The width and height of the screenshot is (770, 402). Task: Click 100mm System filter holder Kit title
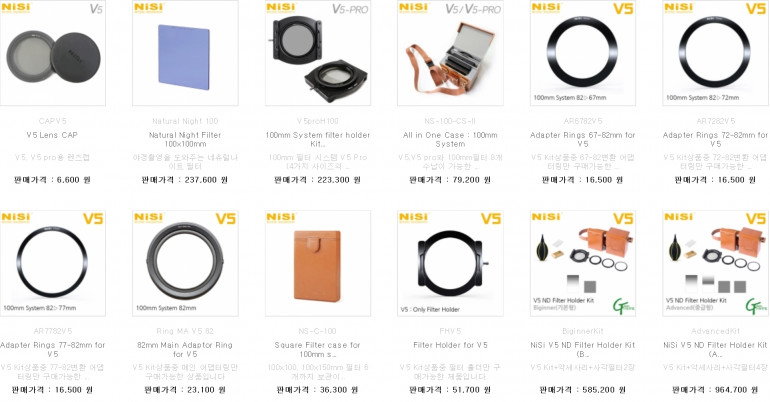coord(318,139)
